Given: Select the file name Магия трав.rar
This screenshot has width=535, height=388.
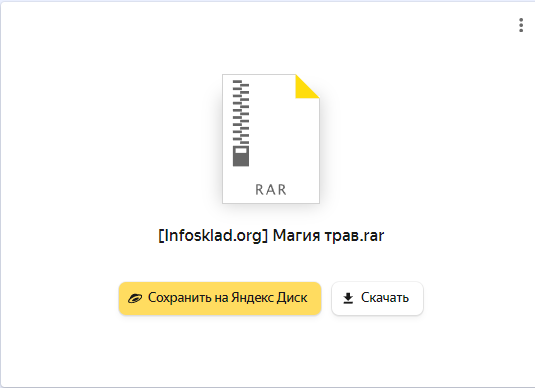Looking at the screenshot, I should point(329,236).
